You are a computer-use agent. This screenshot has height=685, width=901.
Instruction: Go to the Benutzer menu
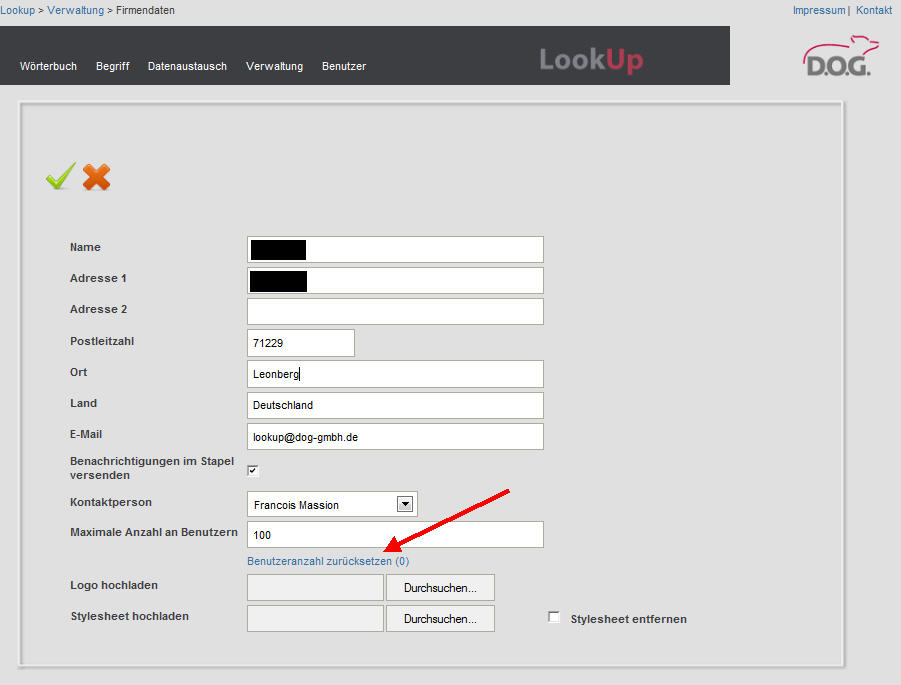tap(344, 66)
